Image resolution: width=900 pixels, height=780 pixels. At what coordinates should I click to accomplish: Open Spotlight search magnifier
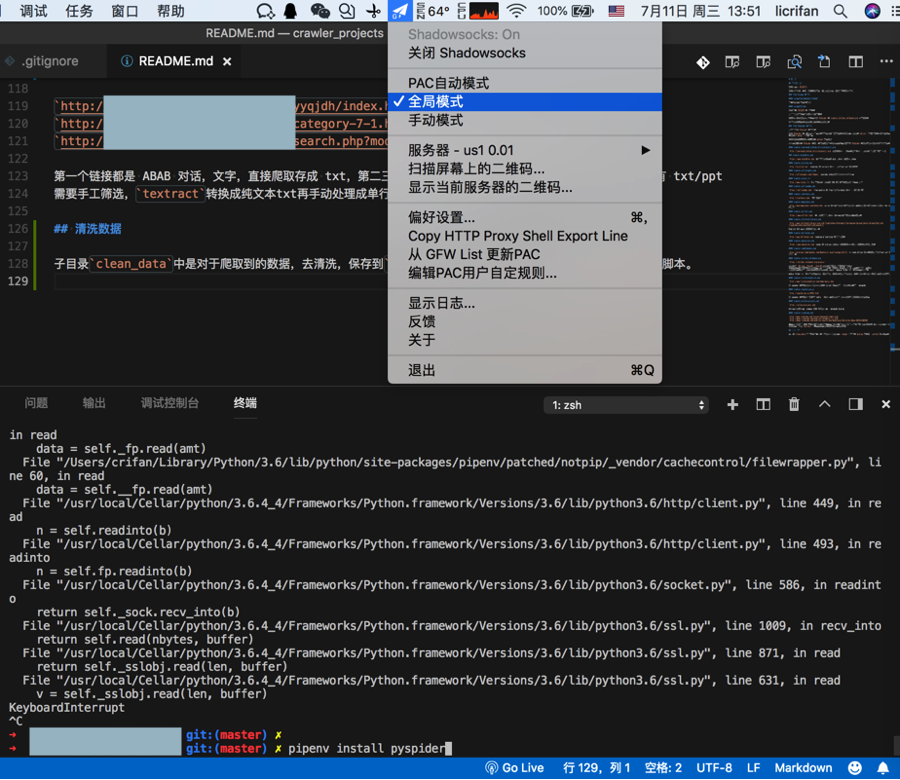coord(840,11)
